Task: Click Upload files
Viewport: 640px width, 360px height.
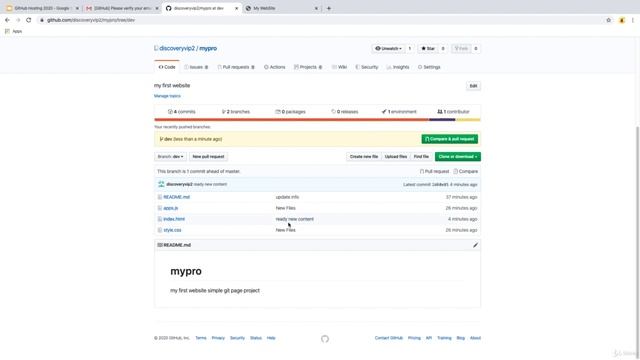Action: pyautogui.click(x=396, y=157)
